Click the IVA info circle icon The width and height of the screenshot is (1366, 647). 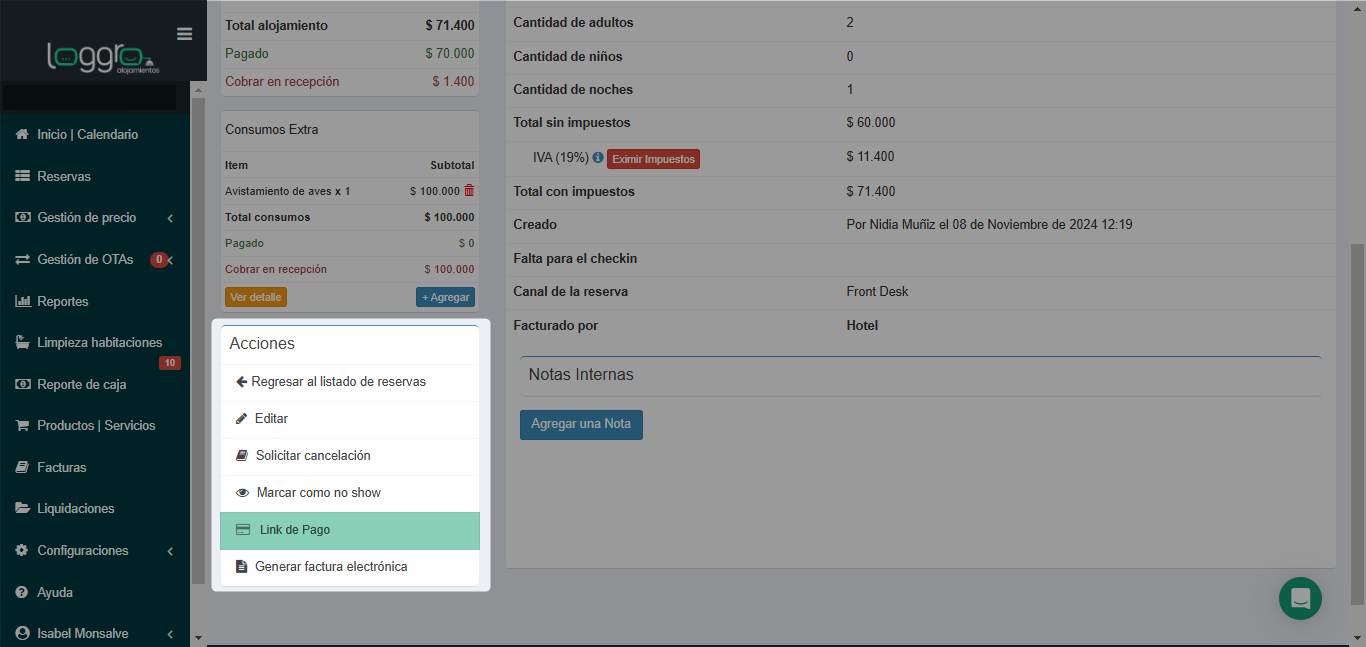pyautogui.click(x=598, y=158)
